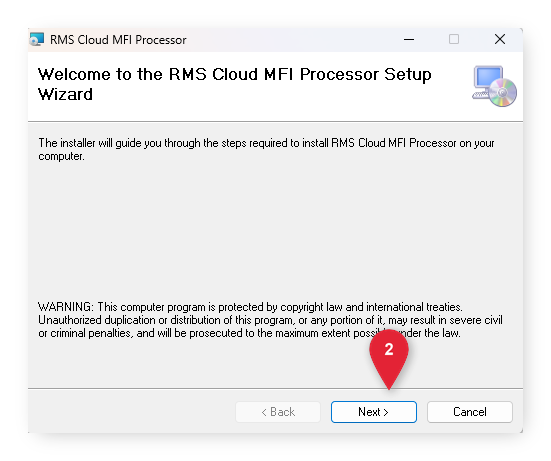Click the computer and disc setup icon
Viewport: 551px width, 461px height.
click(x=494, y=86)
